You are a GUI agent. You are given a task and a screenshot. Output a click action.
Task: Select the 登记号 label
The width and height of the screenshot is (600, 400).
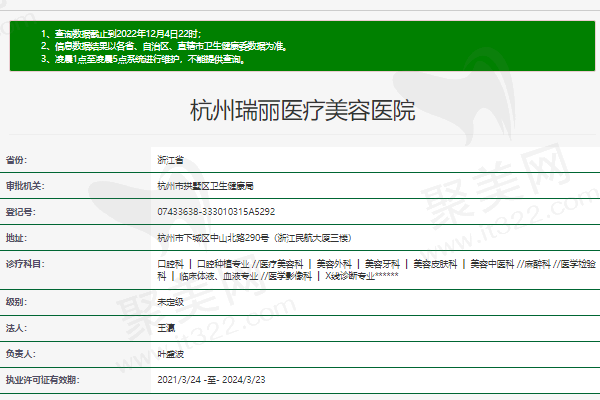[20, 212]
